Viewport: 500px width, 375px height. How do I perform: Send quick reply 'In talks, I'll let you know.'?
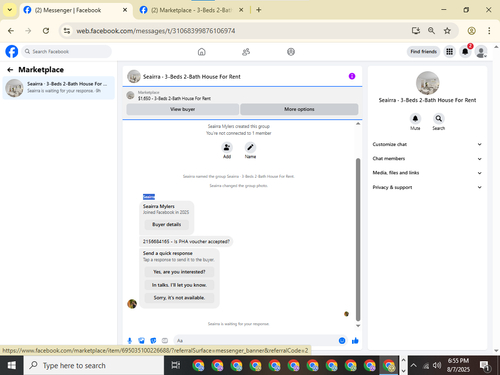coord(179,285)
